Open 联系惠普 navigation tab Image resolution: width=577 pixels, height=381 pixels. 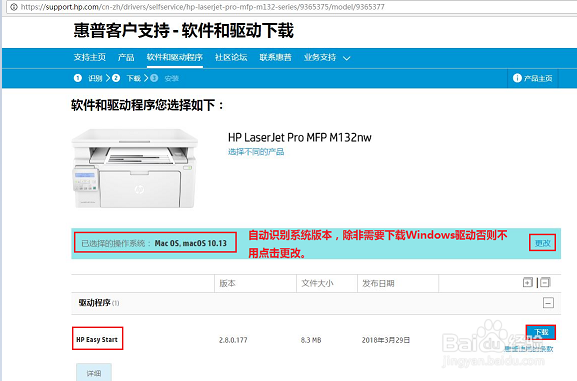(x=275, y=57)
